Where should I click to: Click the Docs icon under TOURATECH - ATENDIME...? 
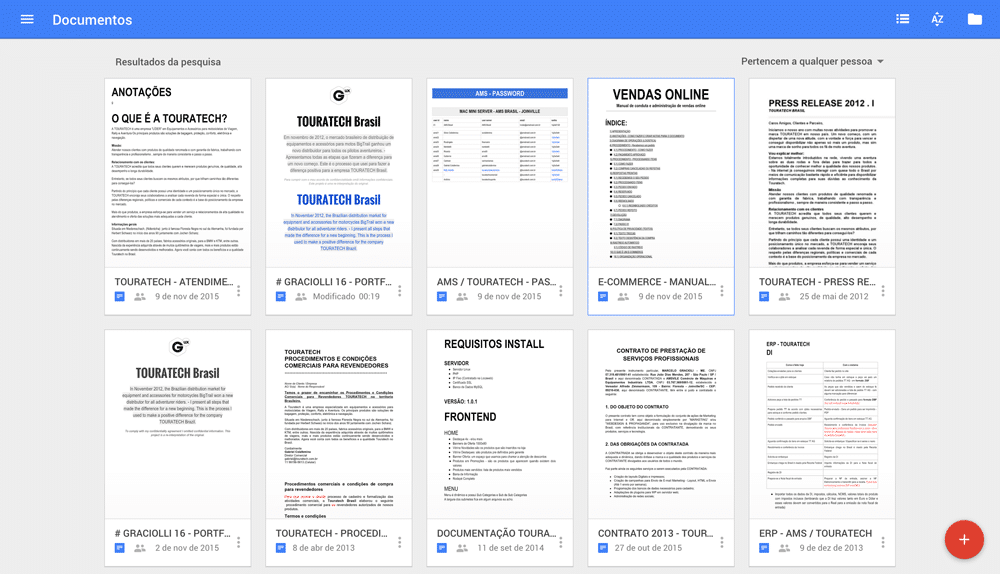tap(119, 297)
